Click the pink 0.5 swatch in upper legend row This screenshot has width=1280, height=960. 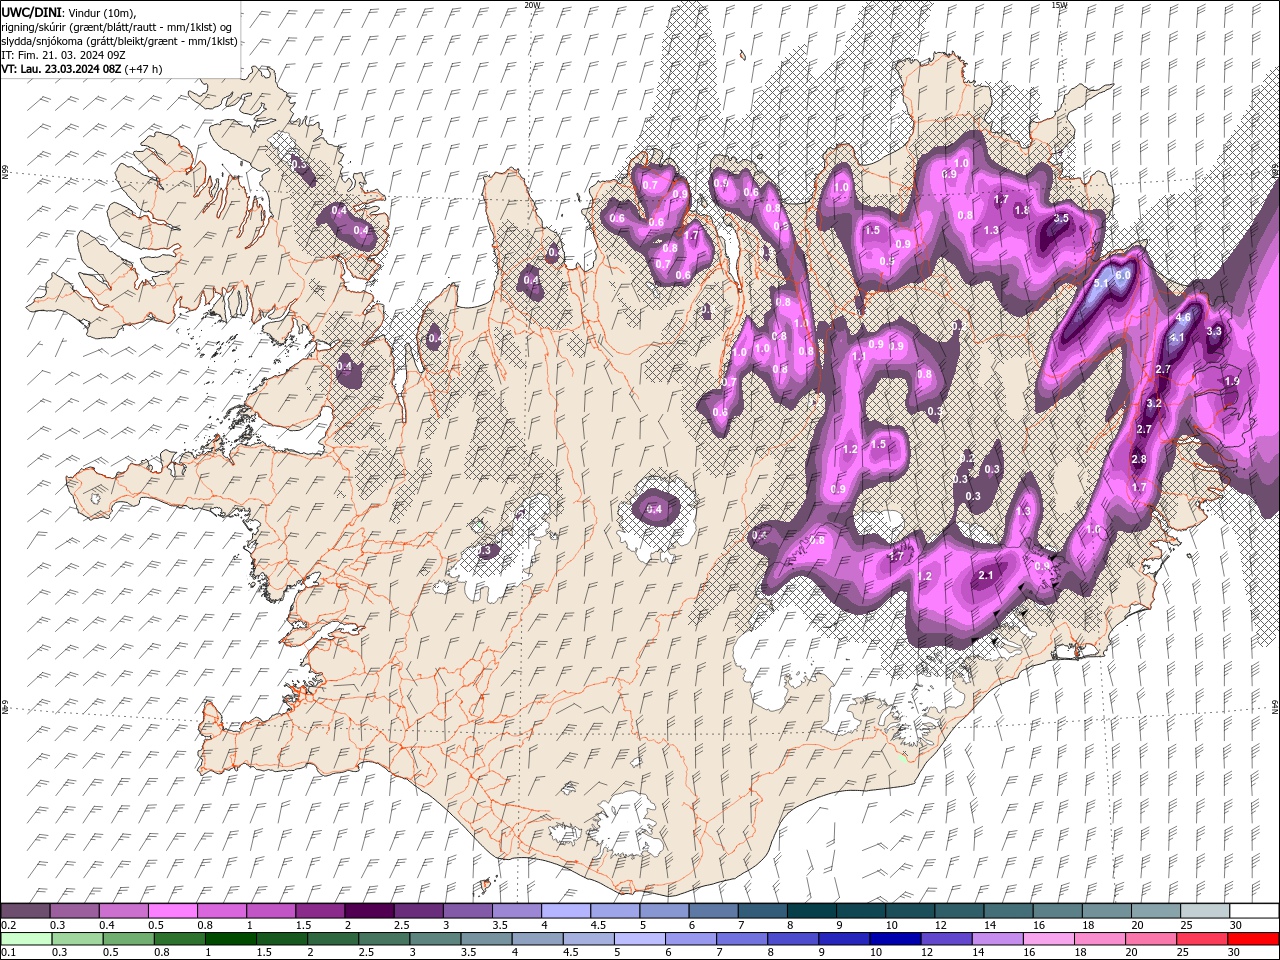pos(172,911)
